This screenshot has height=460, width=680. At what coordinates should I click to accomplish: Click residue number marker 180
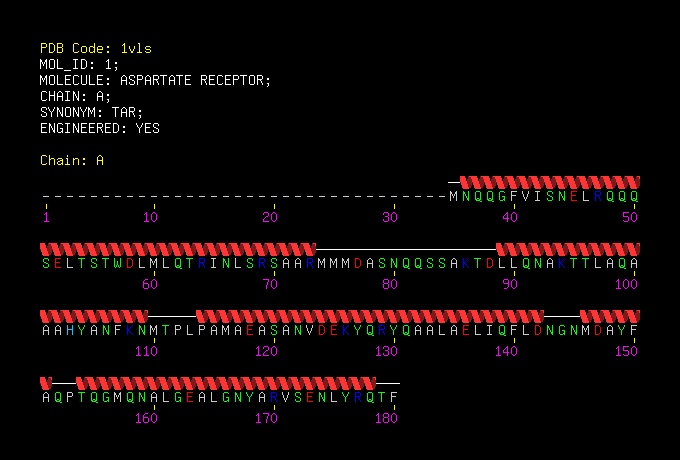386,418
